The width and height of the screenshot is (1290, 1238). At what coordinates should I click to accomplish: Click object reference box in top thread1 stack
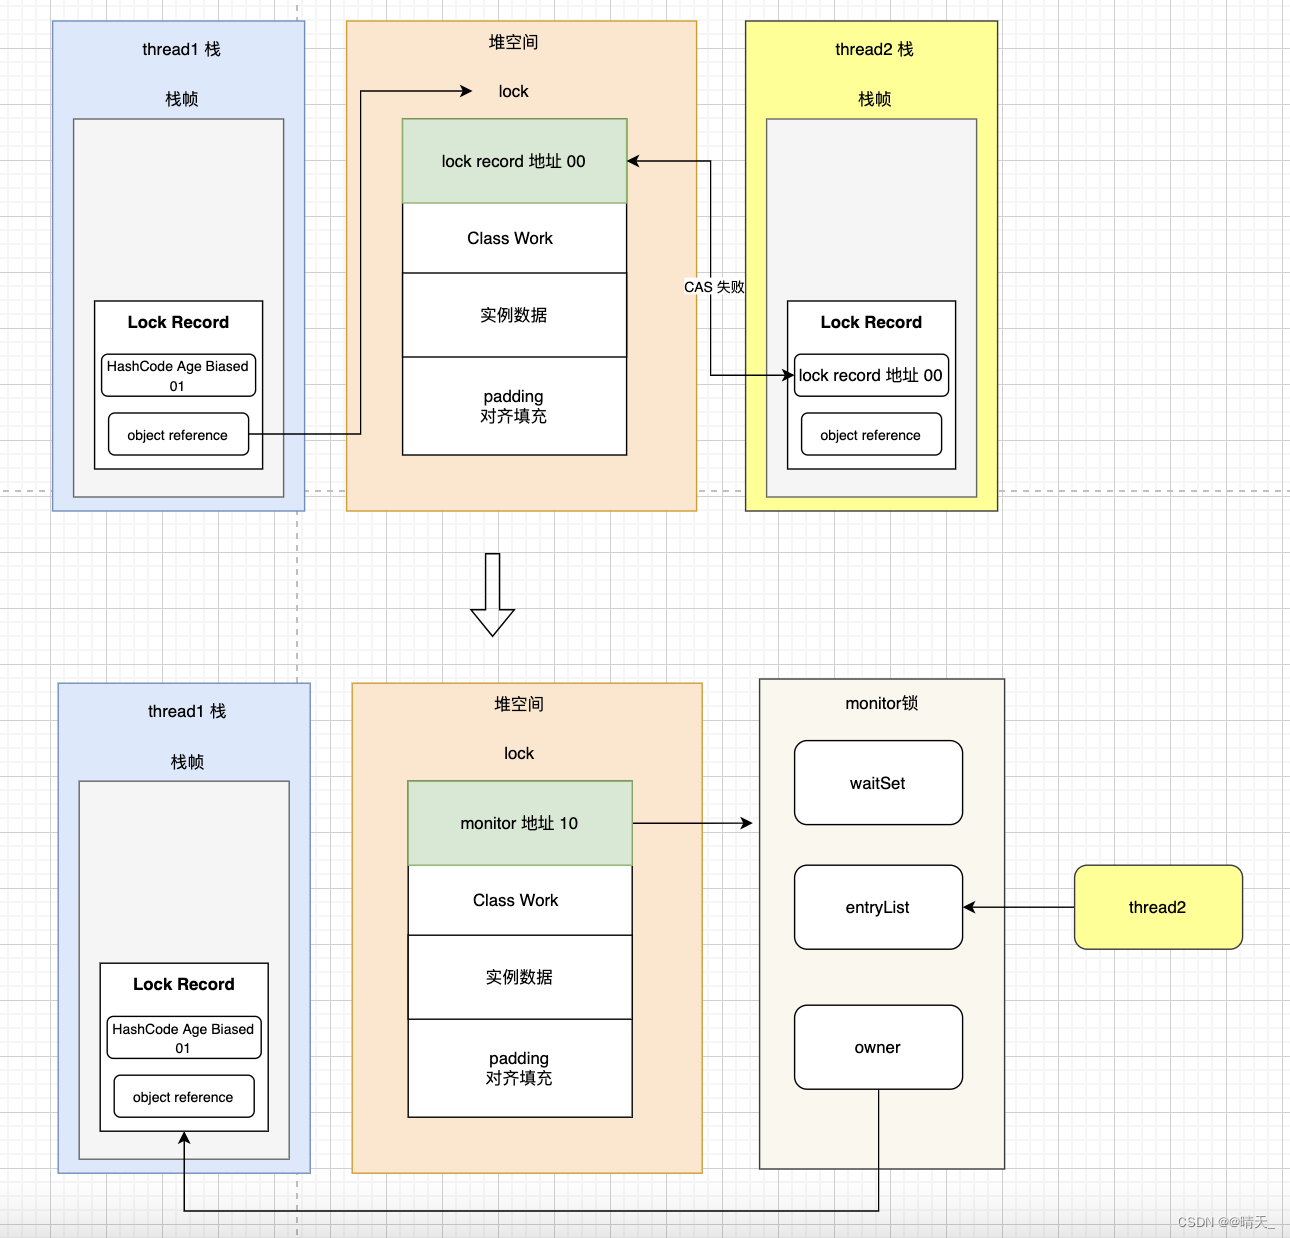coord(178,435)
